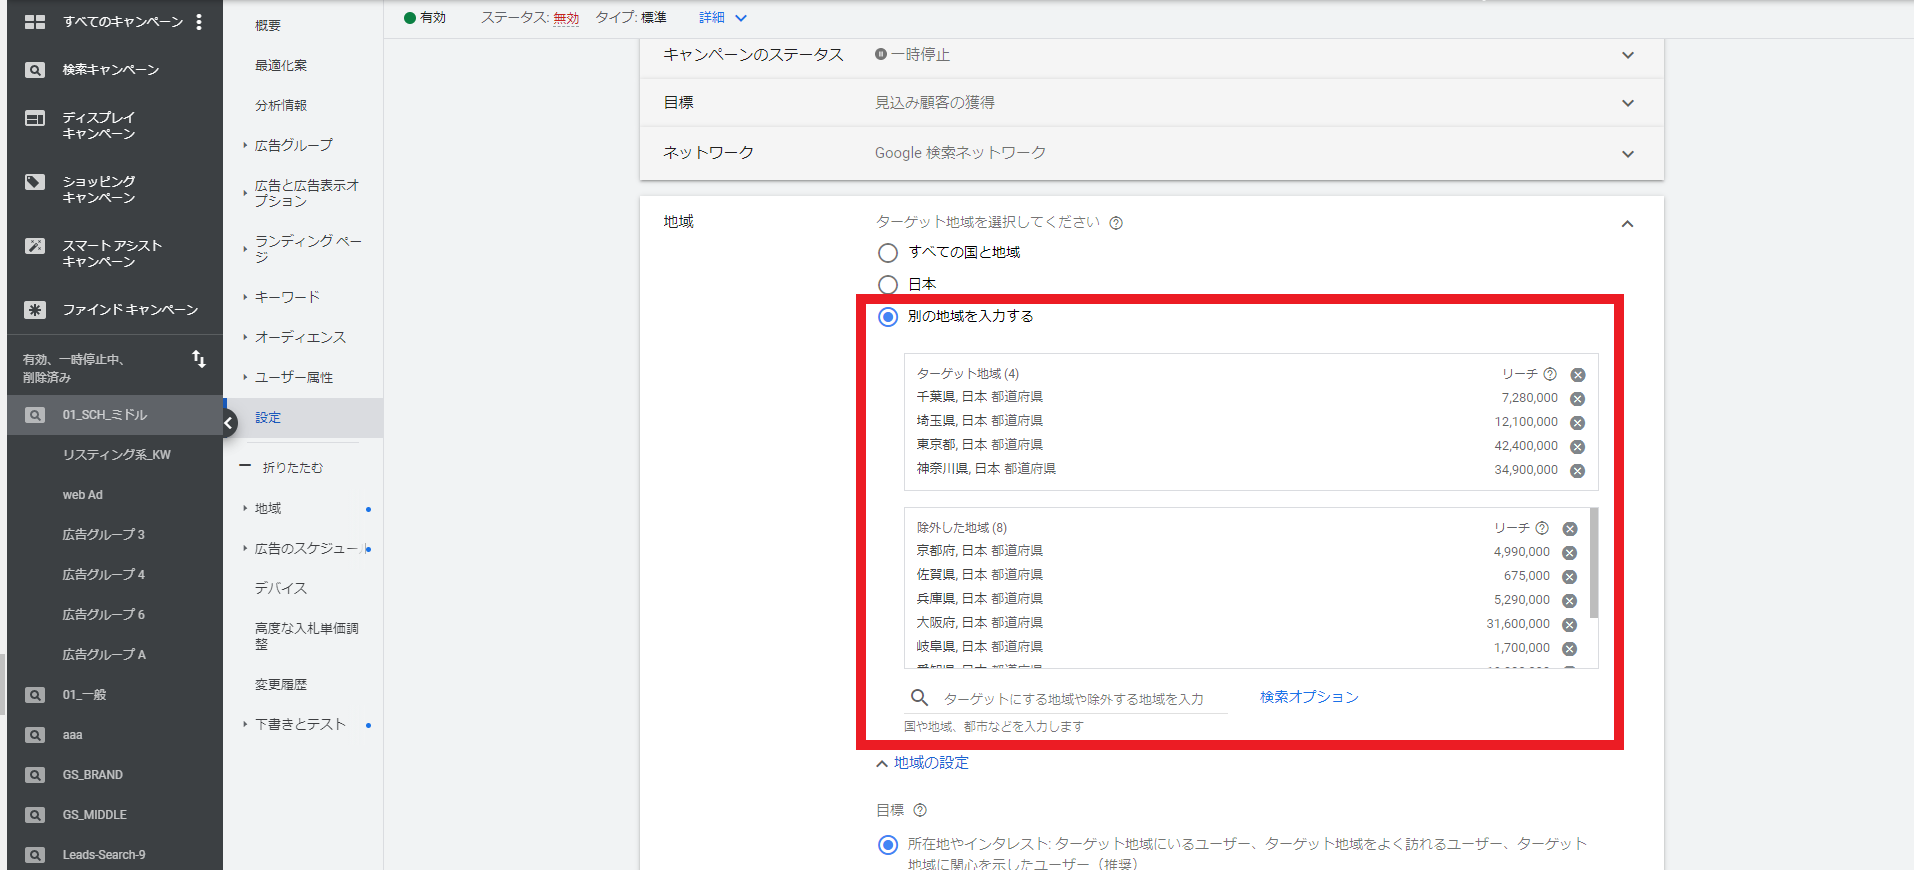The width and height of the screenshot is (1914, 870).
Task: Open the すべてのキャンペーン three-dot menu
Action: click(x=199, y=21)
